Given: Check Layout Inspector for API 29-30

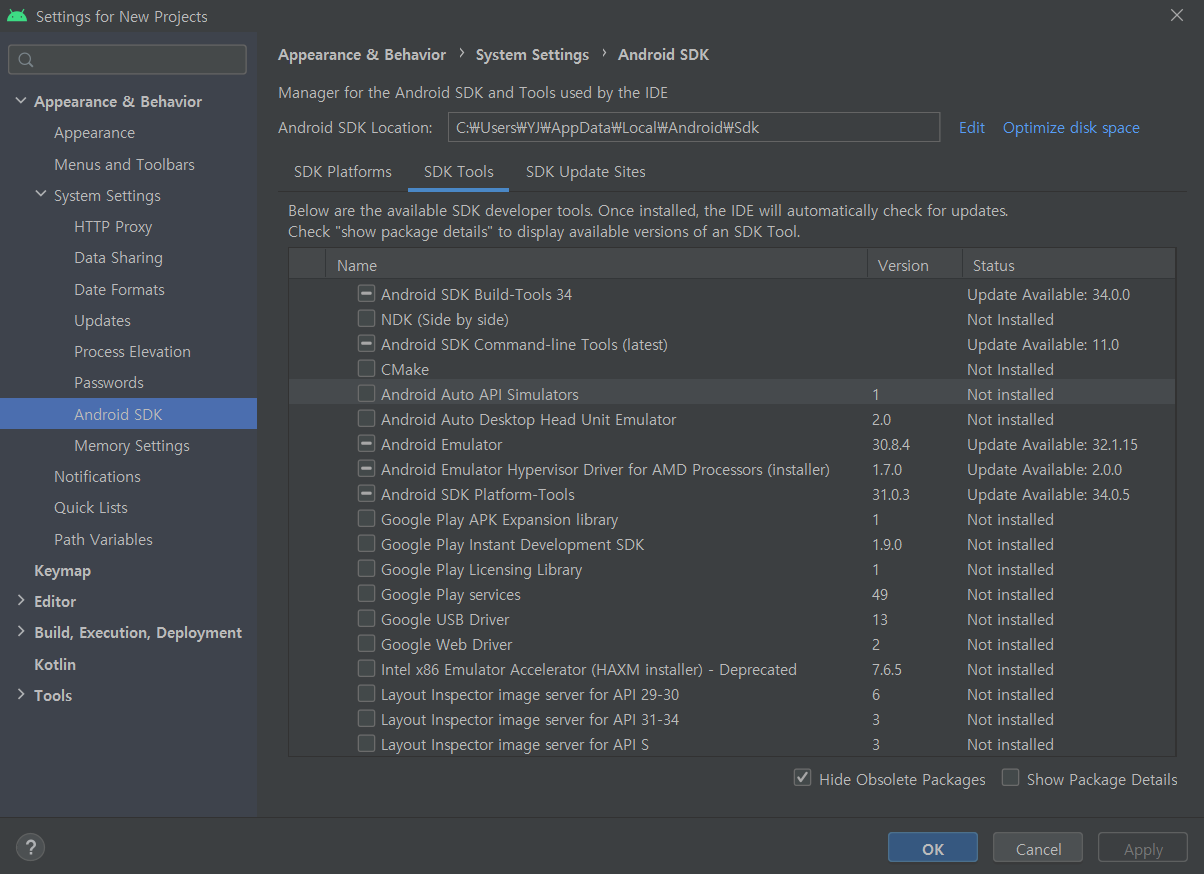Looking at the screenshot, I should [x=366, y=694].
